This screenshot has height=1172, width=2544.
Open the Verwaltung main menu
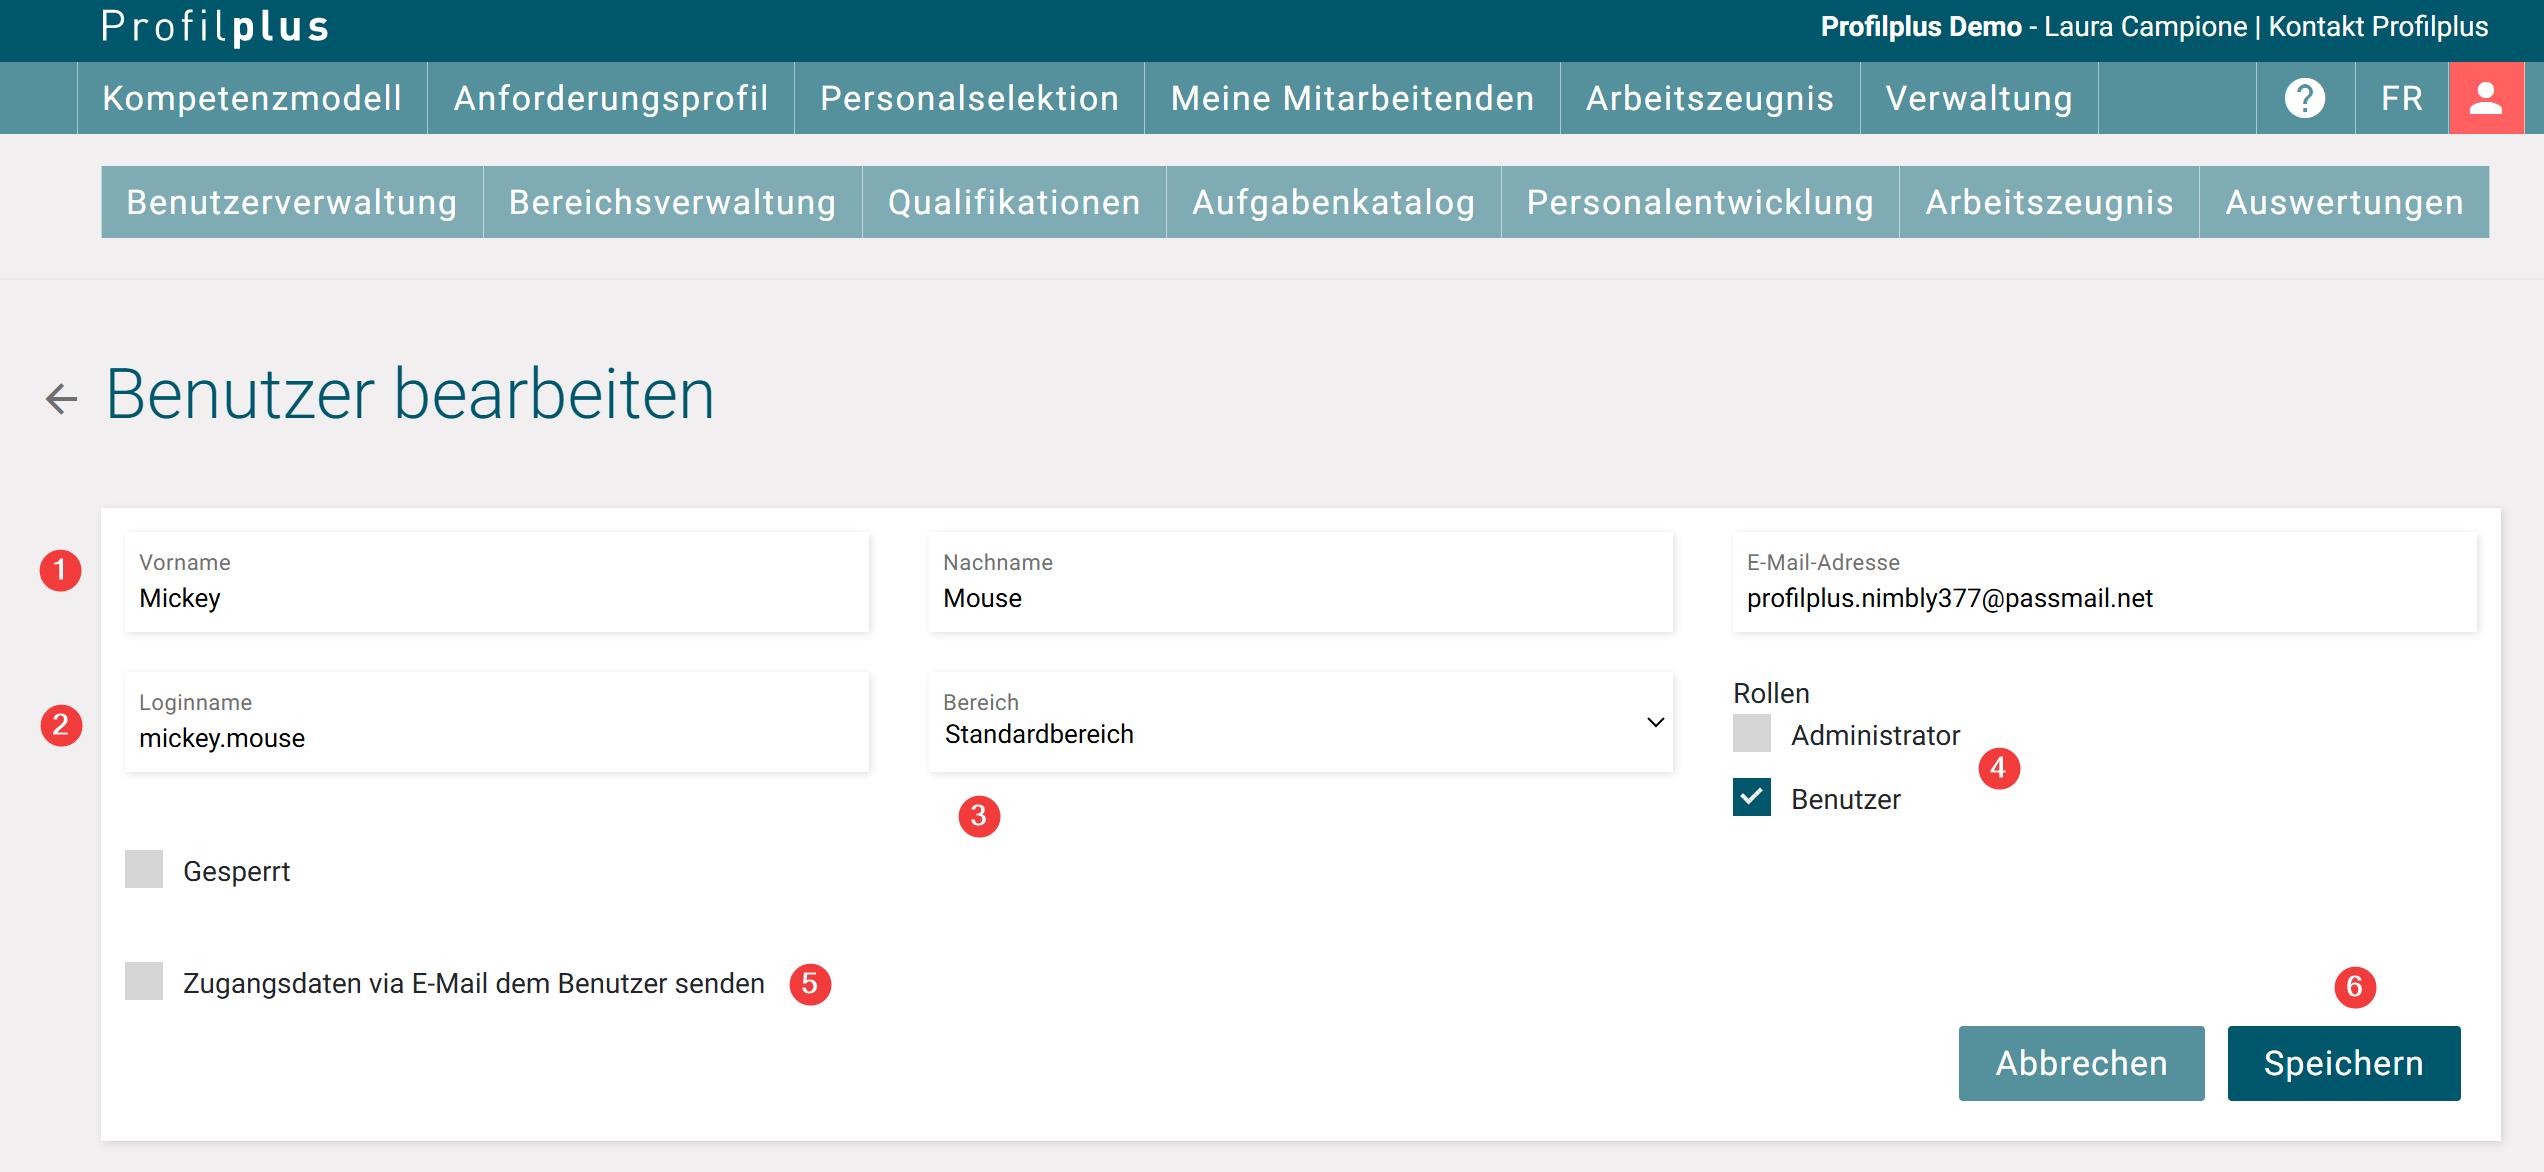[1978, 98]
